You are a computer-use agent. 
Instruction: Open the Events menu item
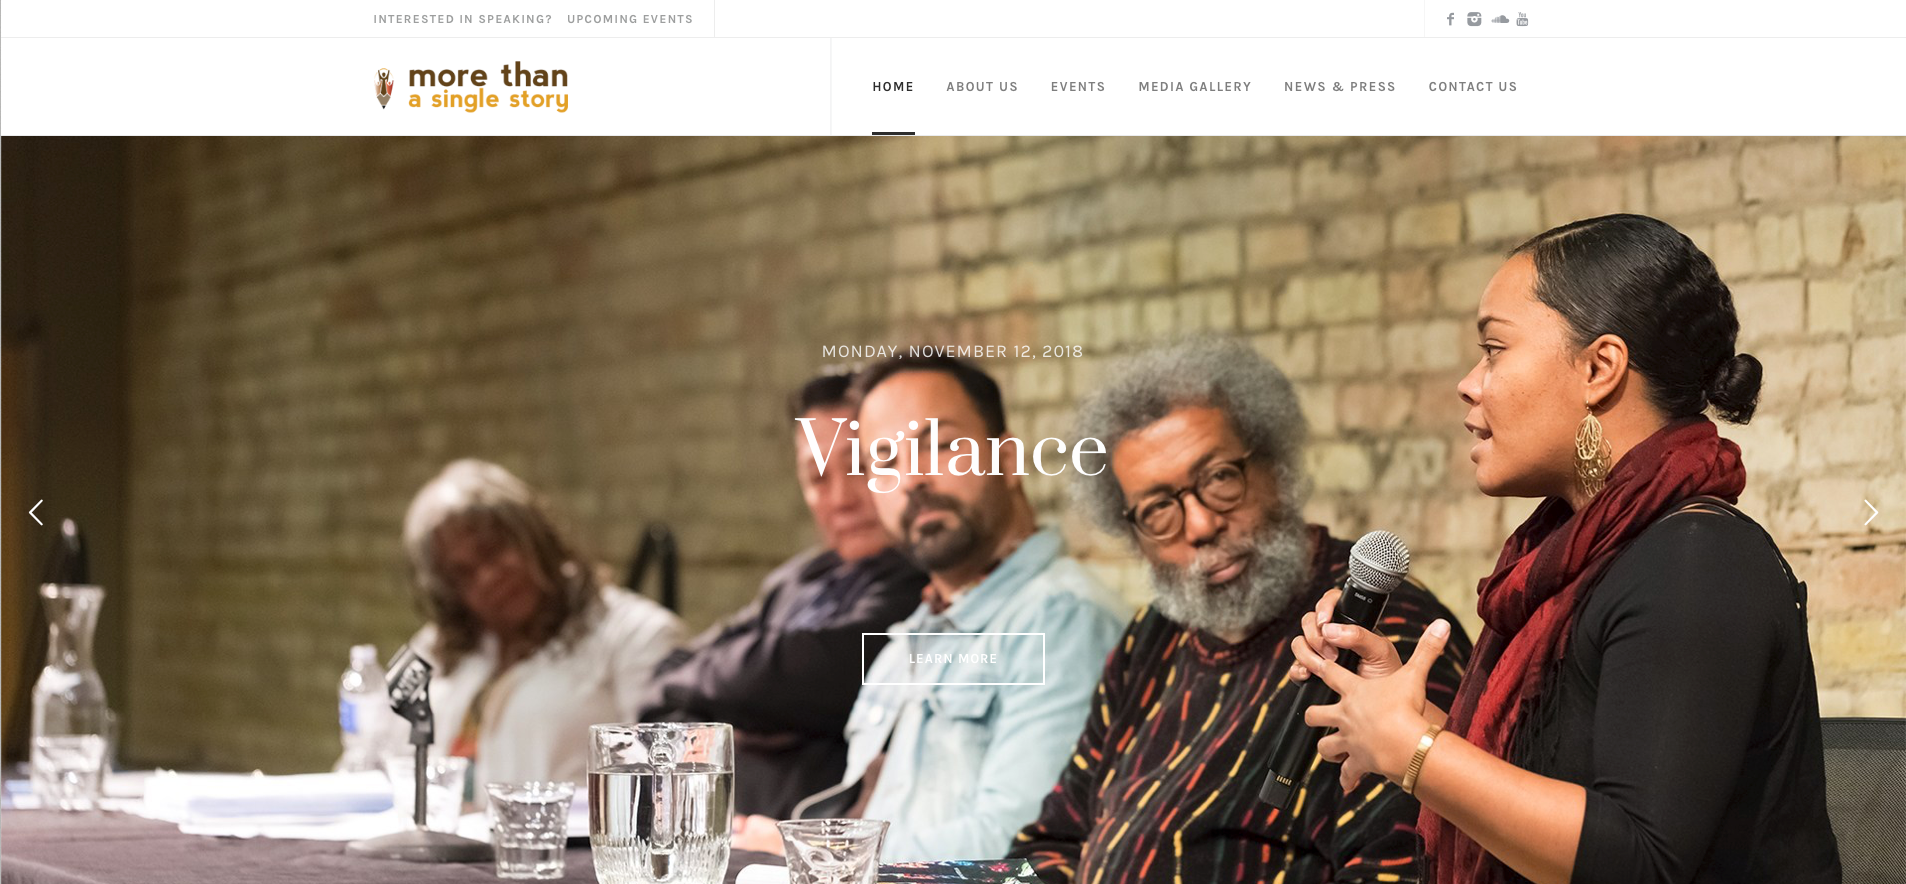coord(1078,87)
